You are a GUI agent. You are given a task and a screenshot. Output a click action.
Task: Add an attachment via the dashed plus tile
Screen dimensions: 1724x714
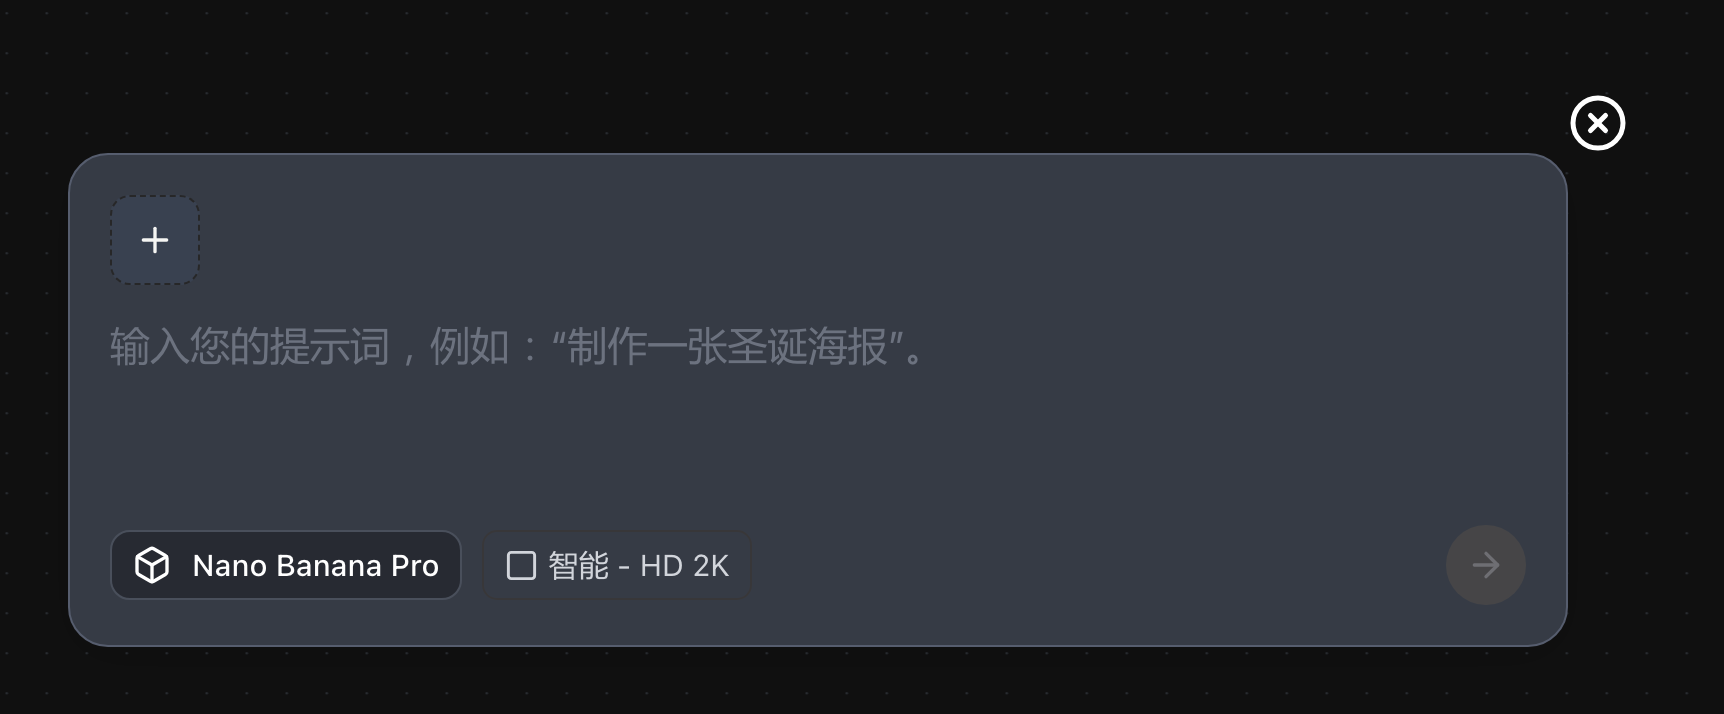pyautogui.click(x=155, y=240)
